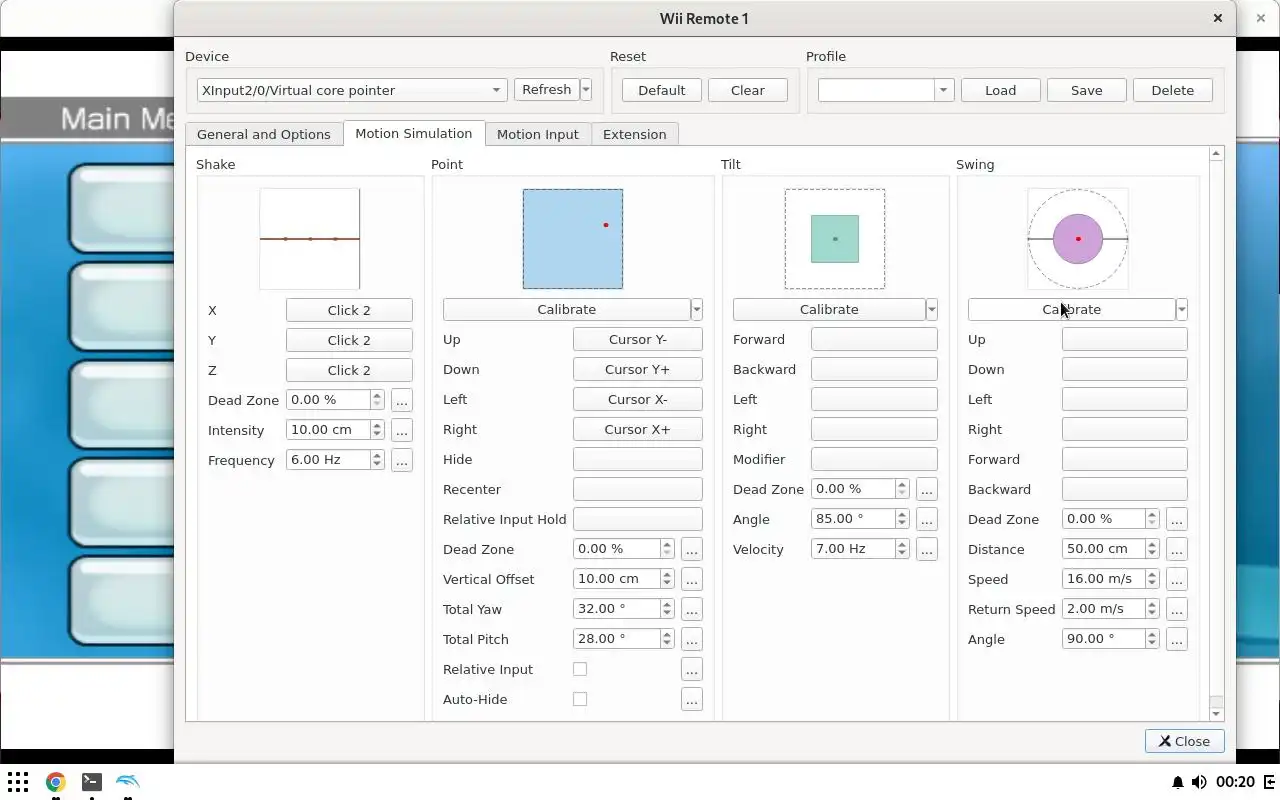
Task: Adjust the Swing Angle spinner arrows
Action: coord(1152,639)
